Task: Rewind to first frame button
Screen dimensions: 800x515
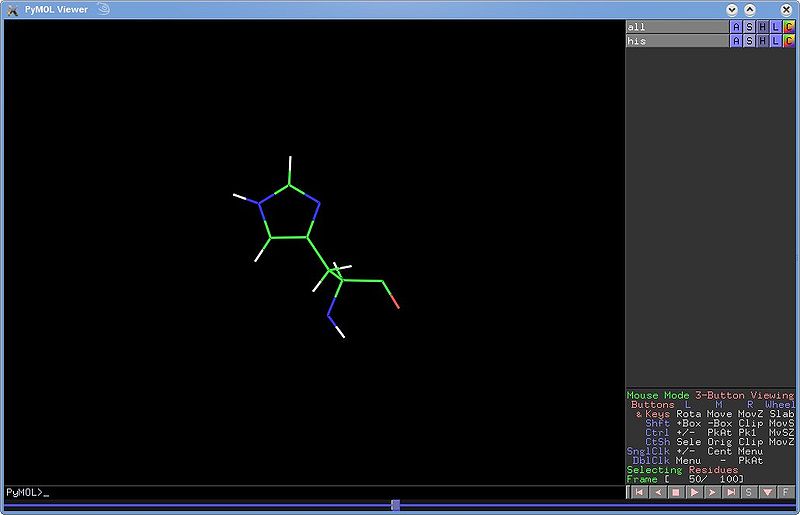Action: click(639, 492)
